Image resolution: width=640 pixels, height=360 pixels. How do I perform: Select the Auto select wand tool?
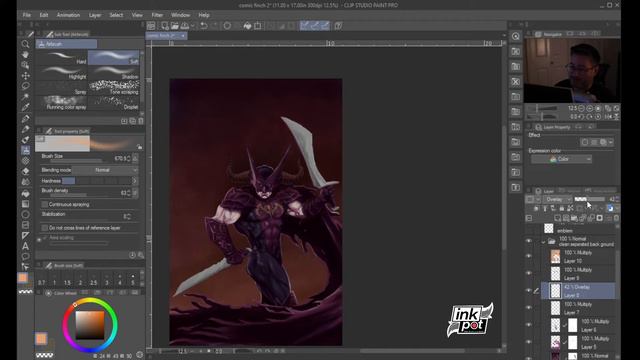[x=25, y=97]
